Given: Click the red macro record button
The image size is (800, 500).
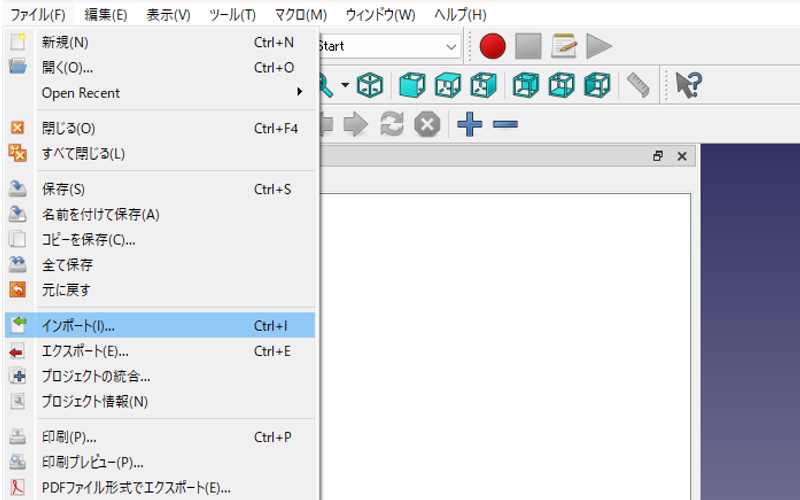Looking at the screenshot, I should click(x=492, y=46).
